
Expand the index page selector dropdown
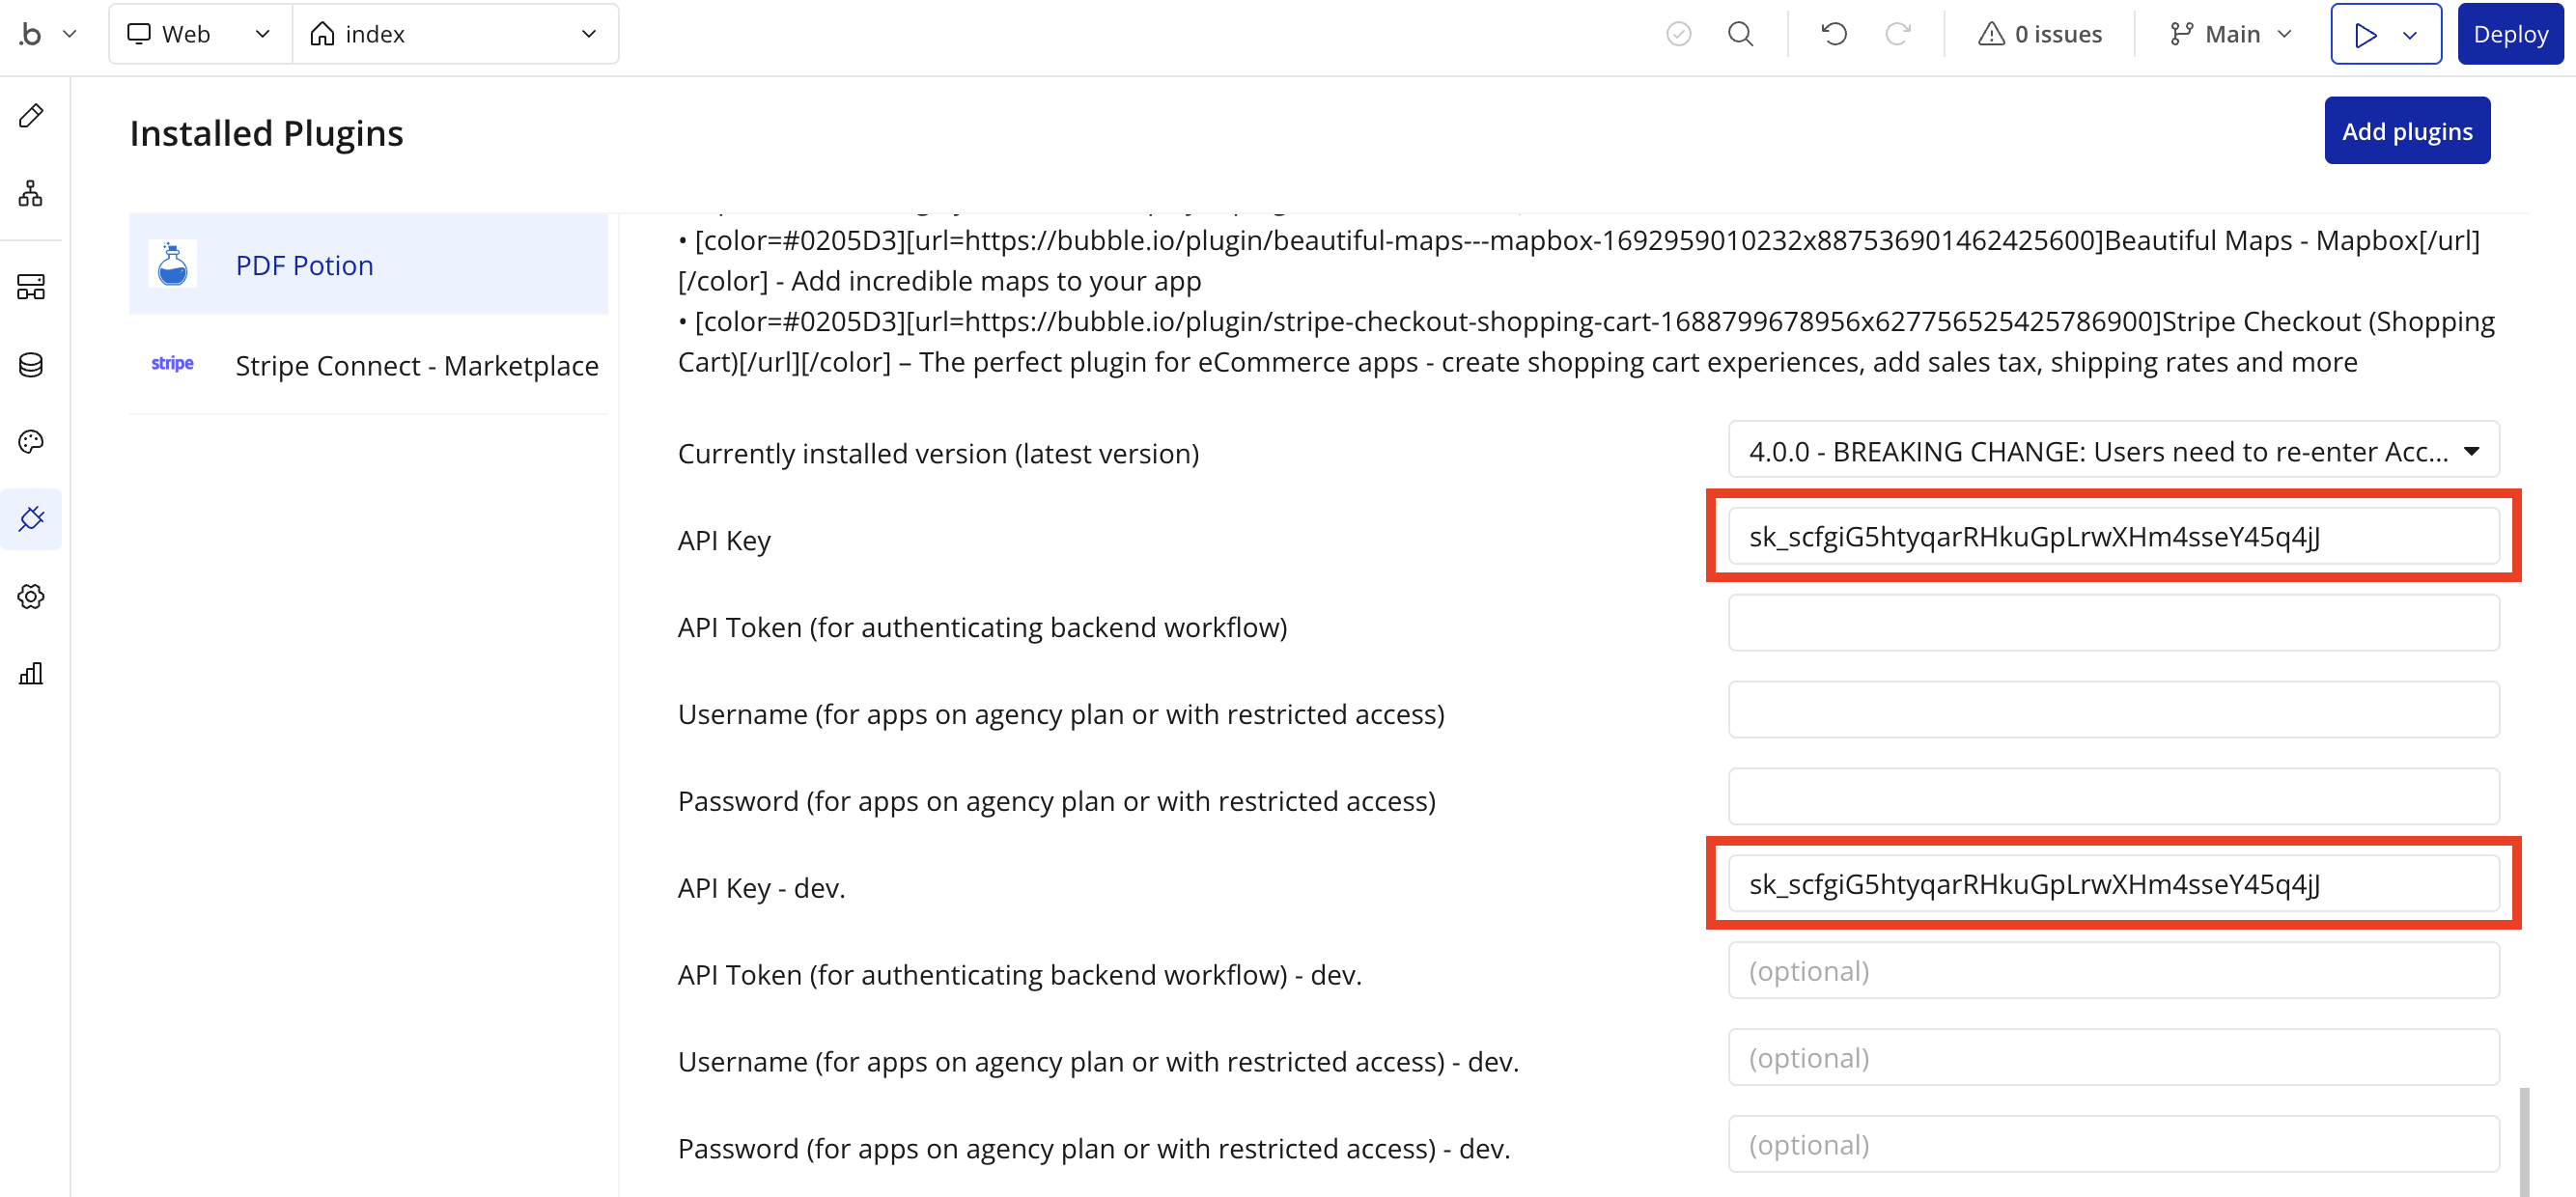(x=455, y=34)
